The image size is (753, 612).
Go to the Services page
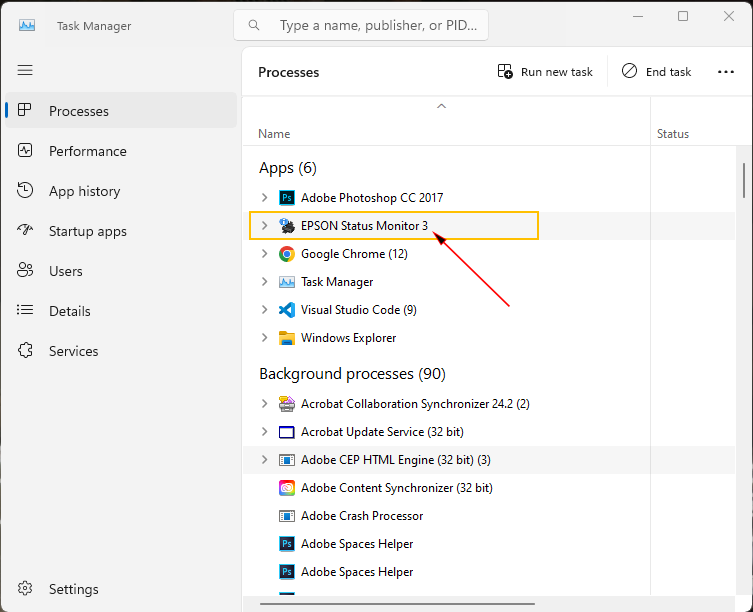73,351
